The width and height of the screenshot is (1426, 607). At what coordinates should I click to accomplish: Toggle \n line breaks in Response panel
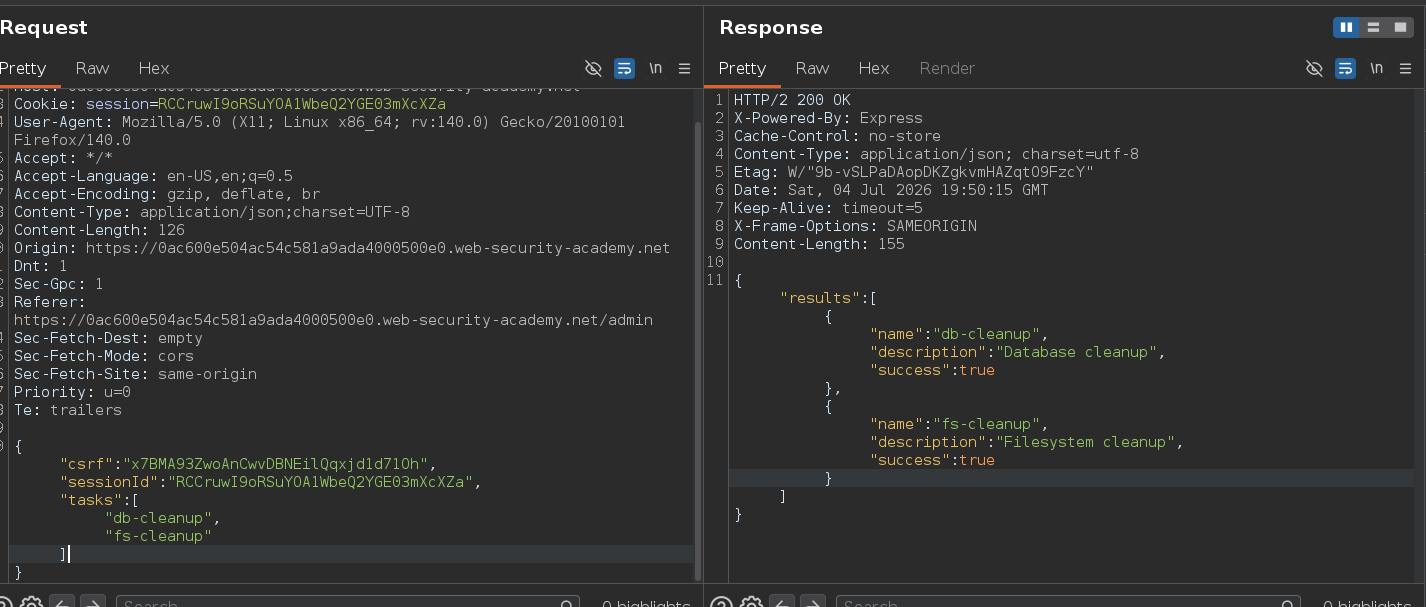coord(1377,68)
